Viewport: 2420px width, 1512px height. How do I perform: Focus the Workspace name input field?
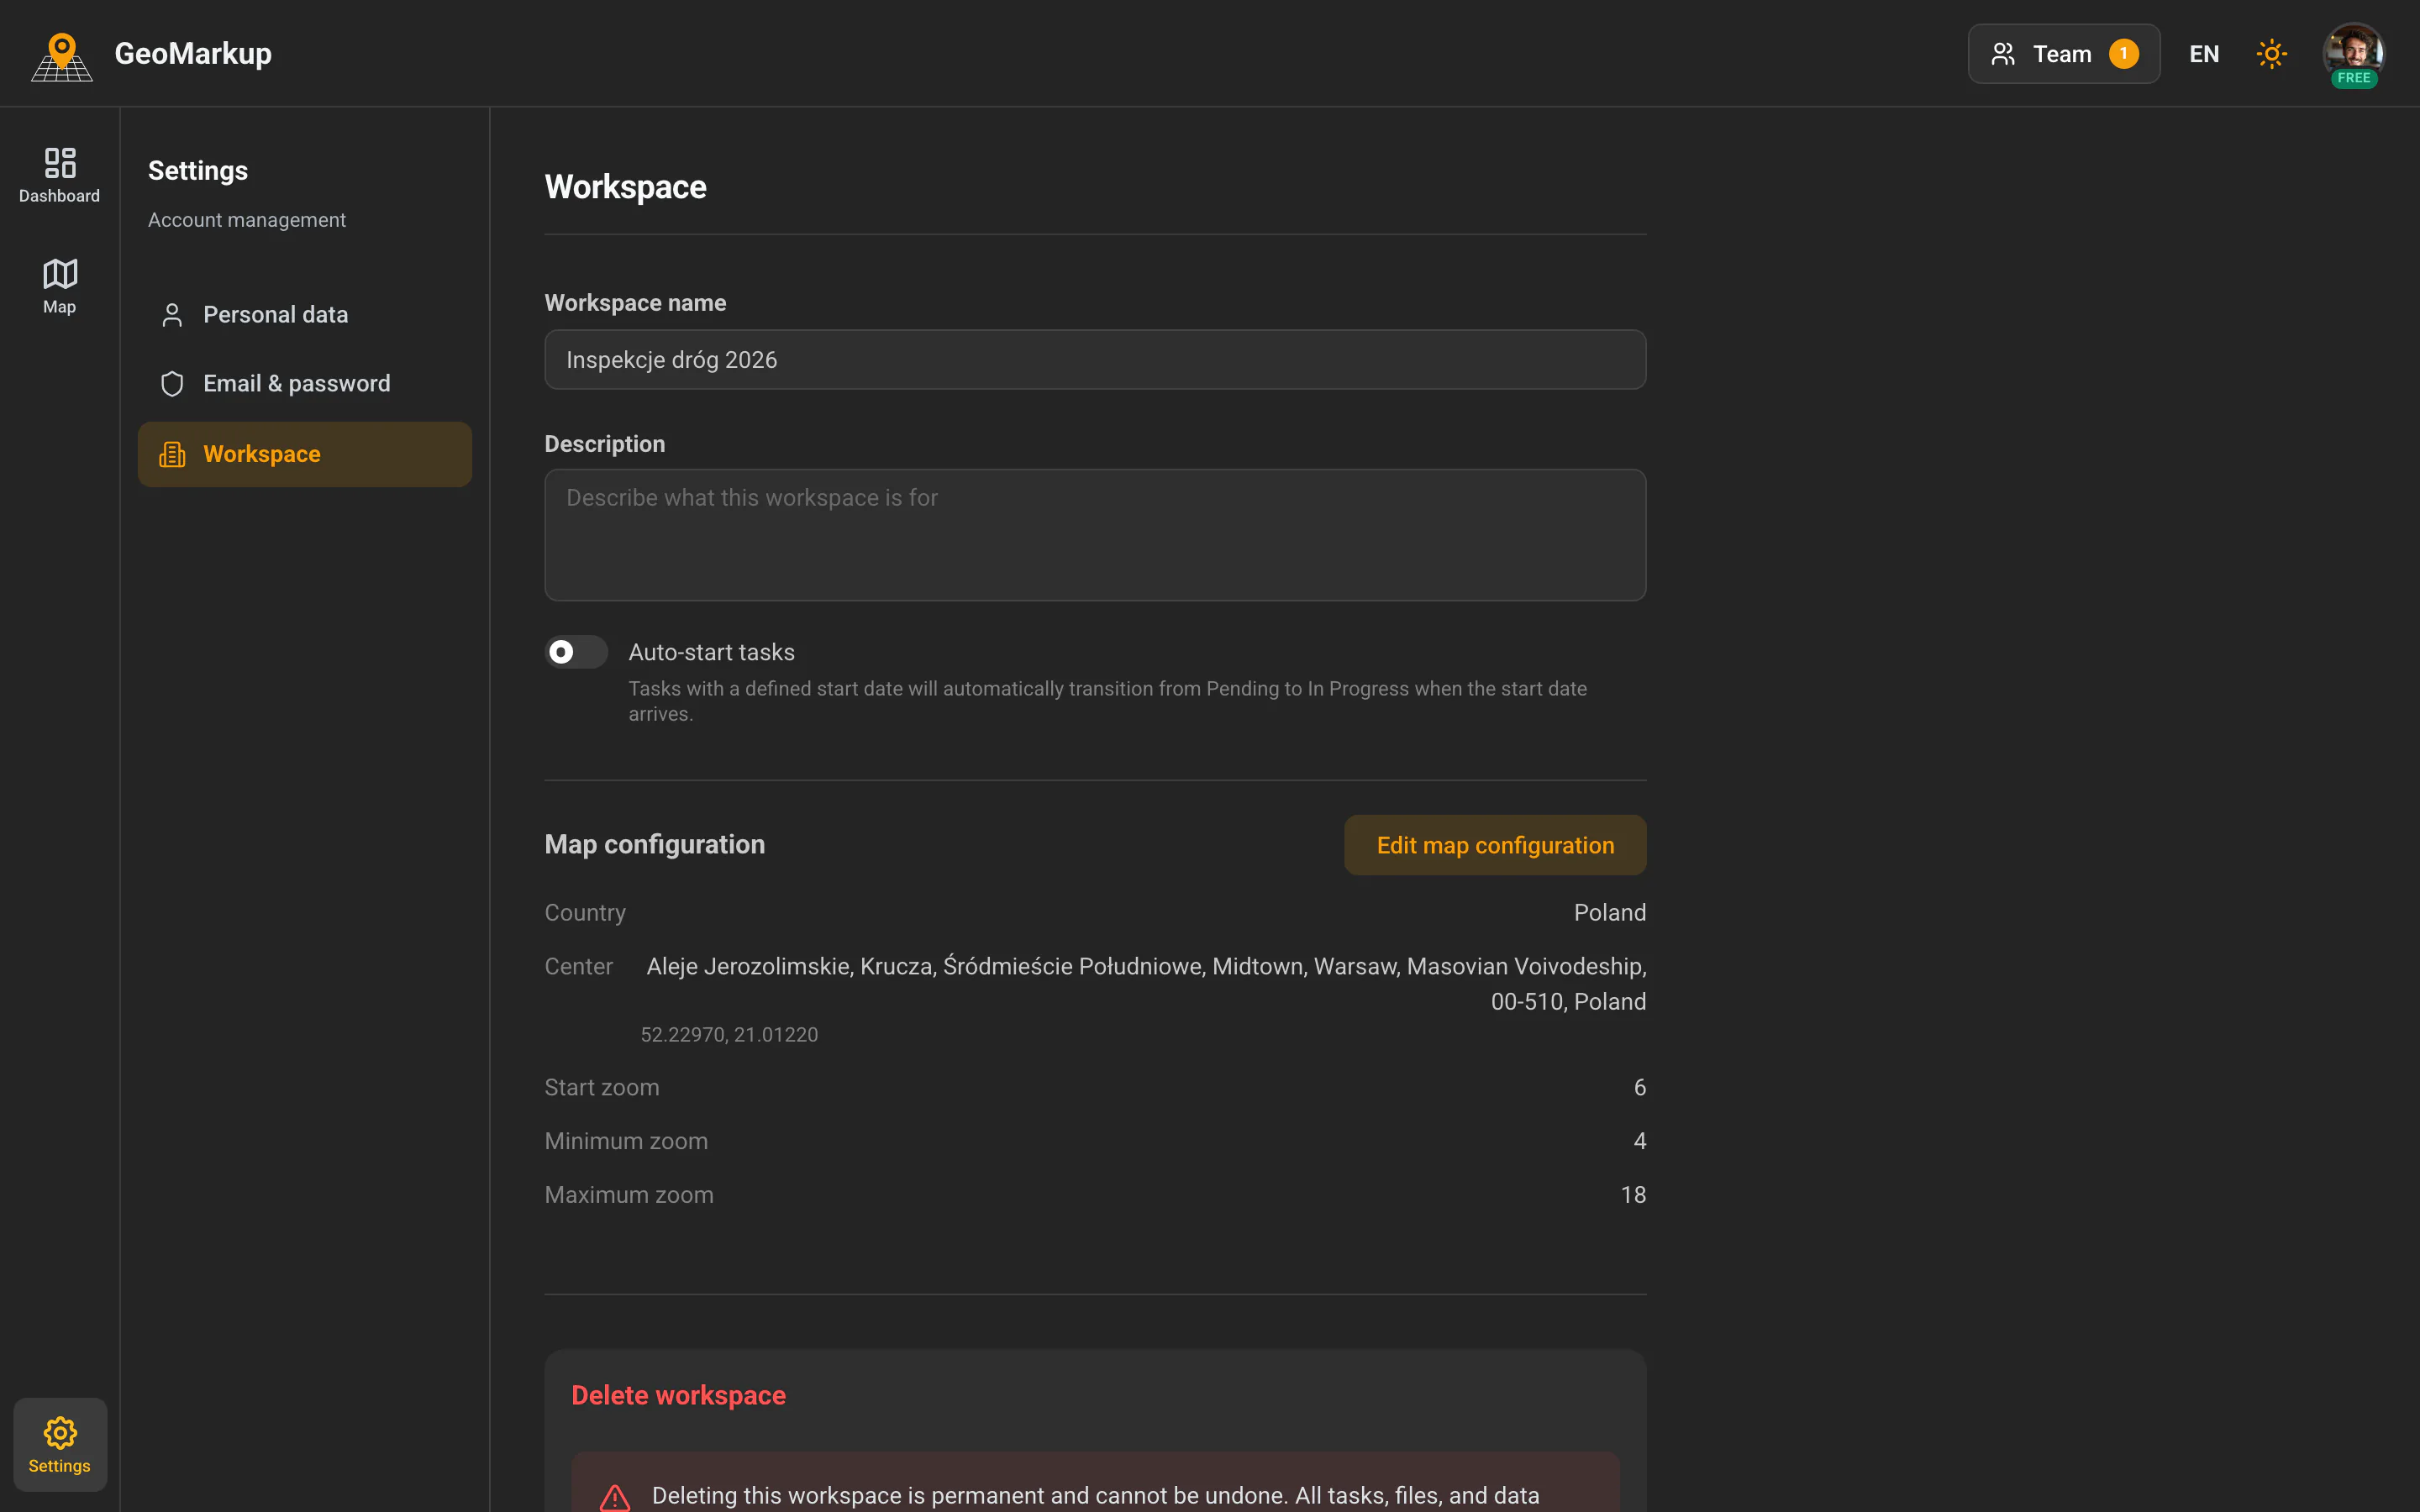coord(1095,360)
